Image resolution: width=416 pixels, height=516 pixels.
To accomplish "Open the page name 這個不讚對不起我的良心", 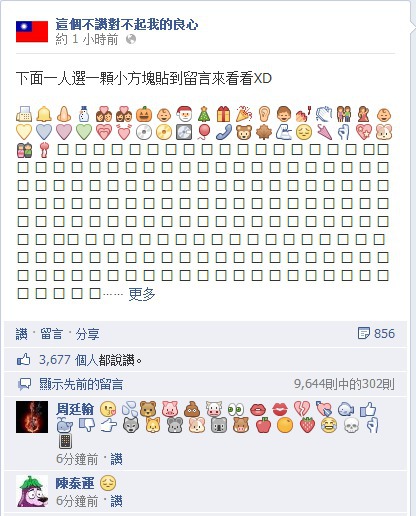I will [127, 25].
